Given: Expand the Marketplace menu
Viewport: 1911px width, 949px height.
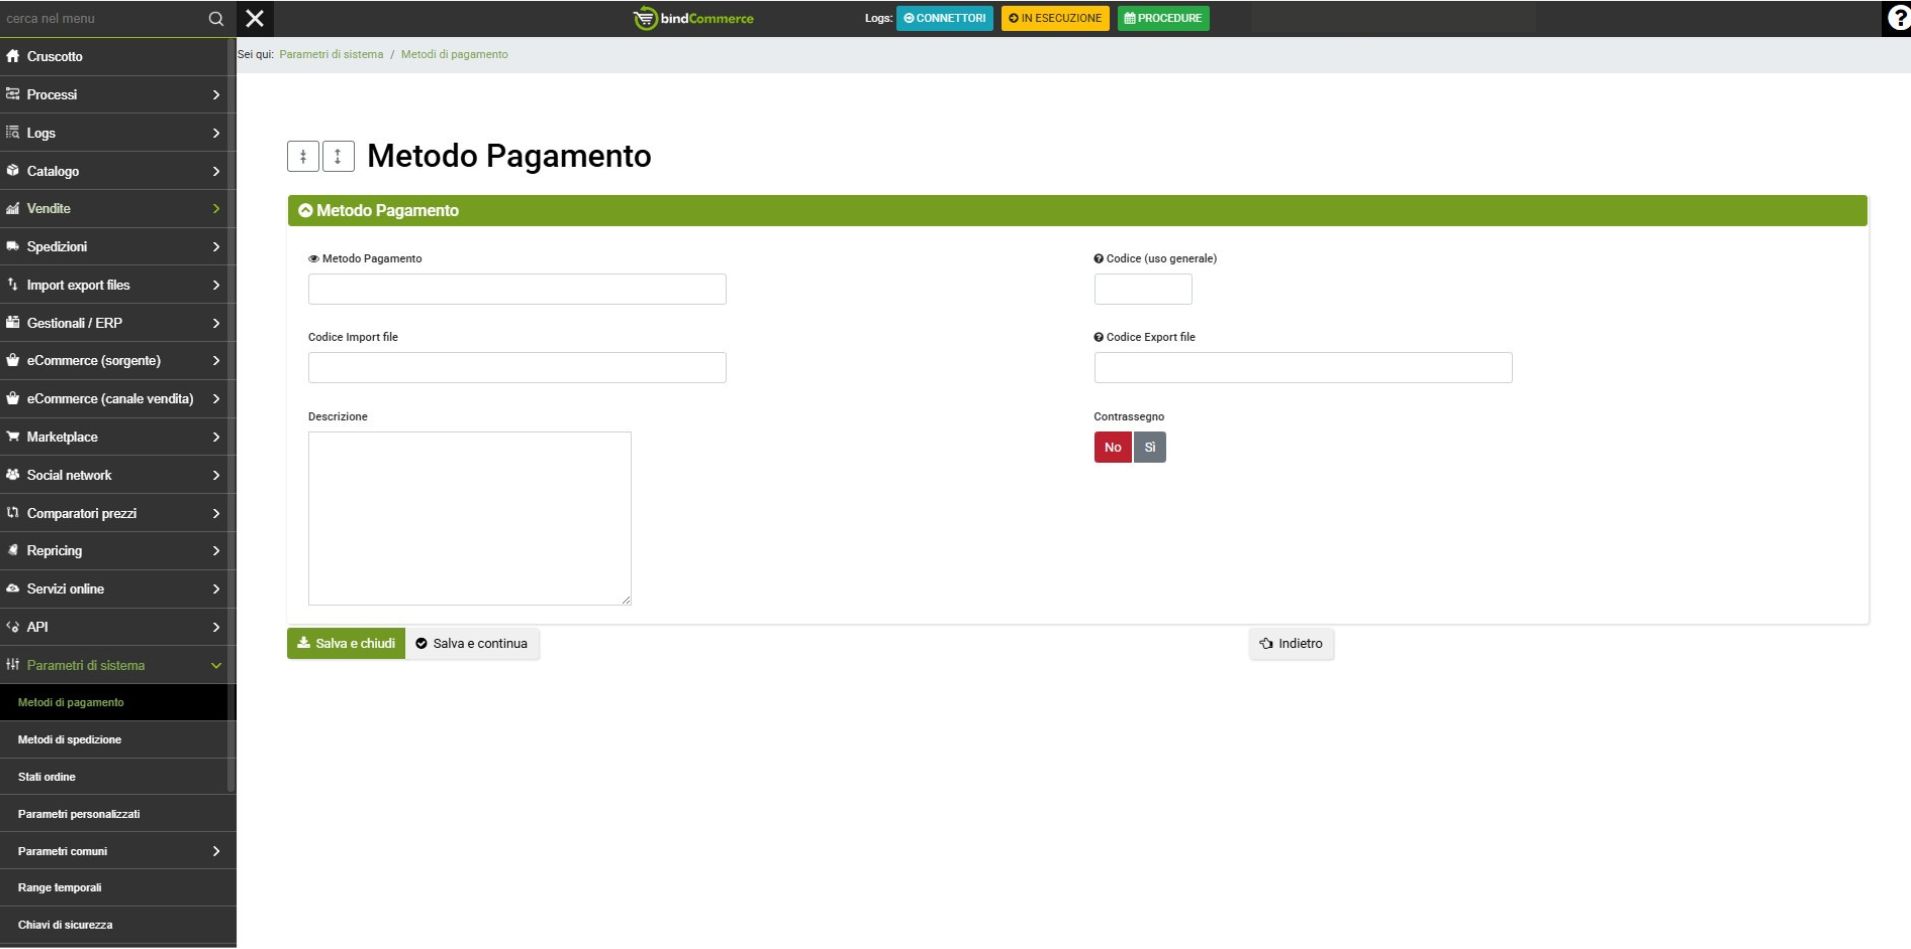Looking at the screenshot, I should pyautogui.click(x=117, y=437).
